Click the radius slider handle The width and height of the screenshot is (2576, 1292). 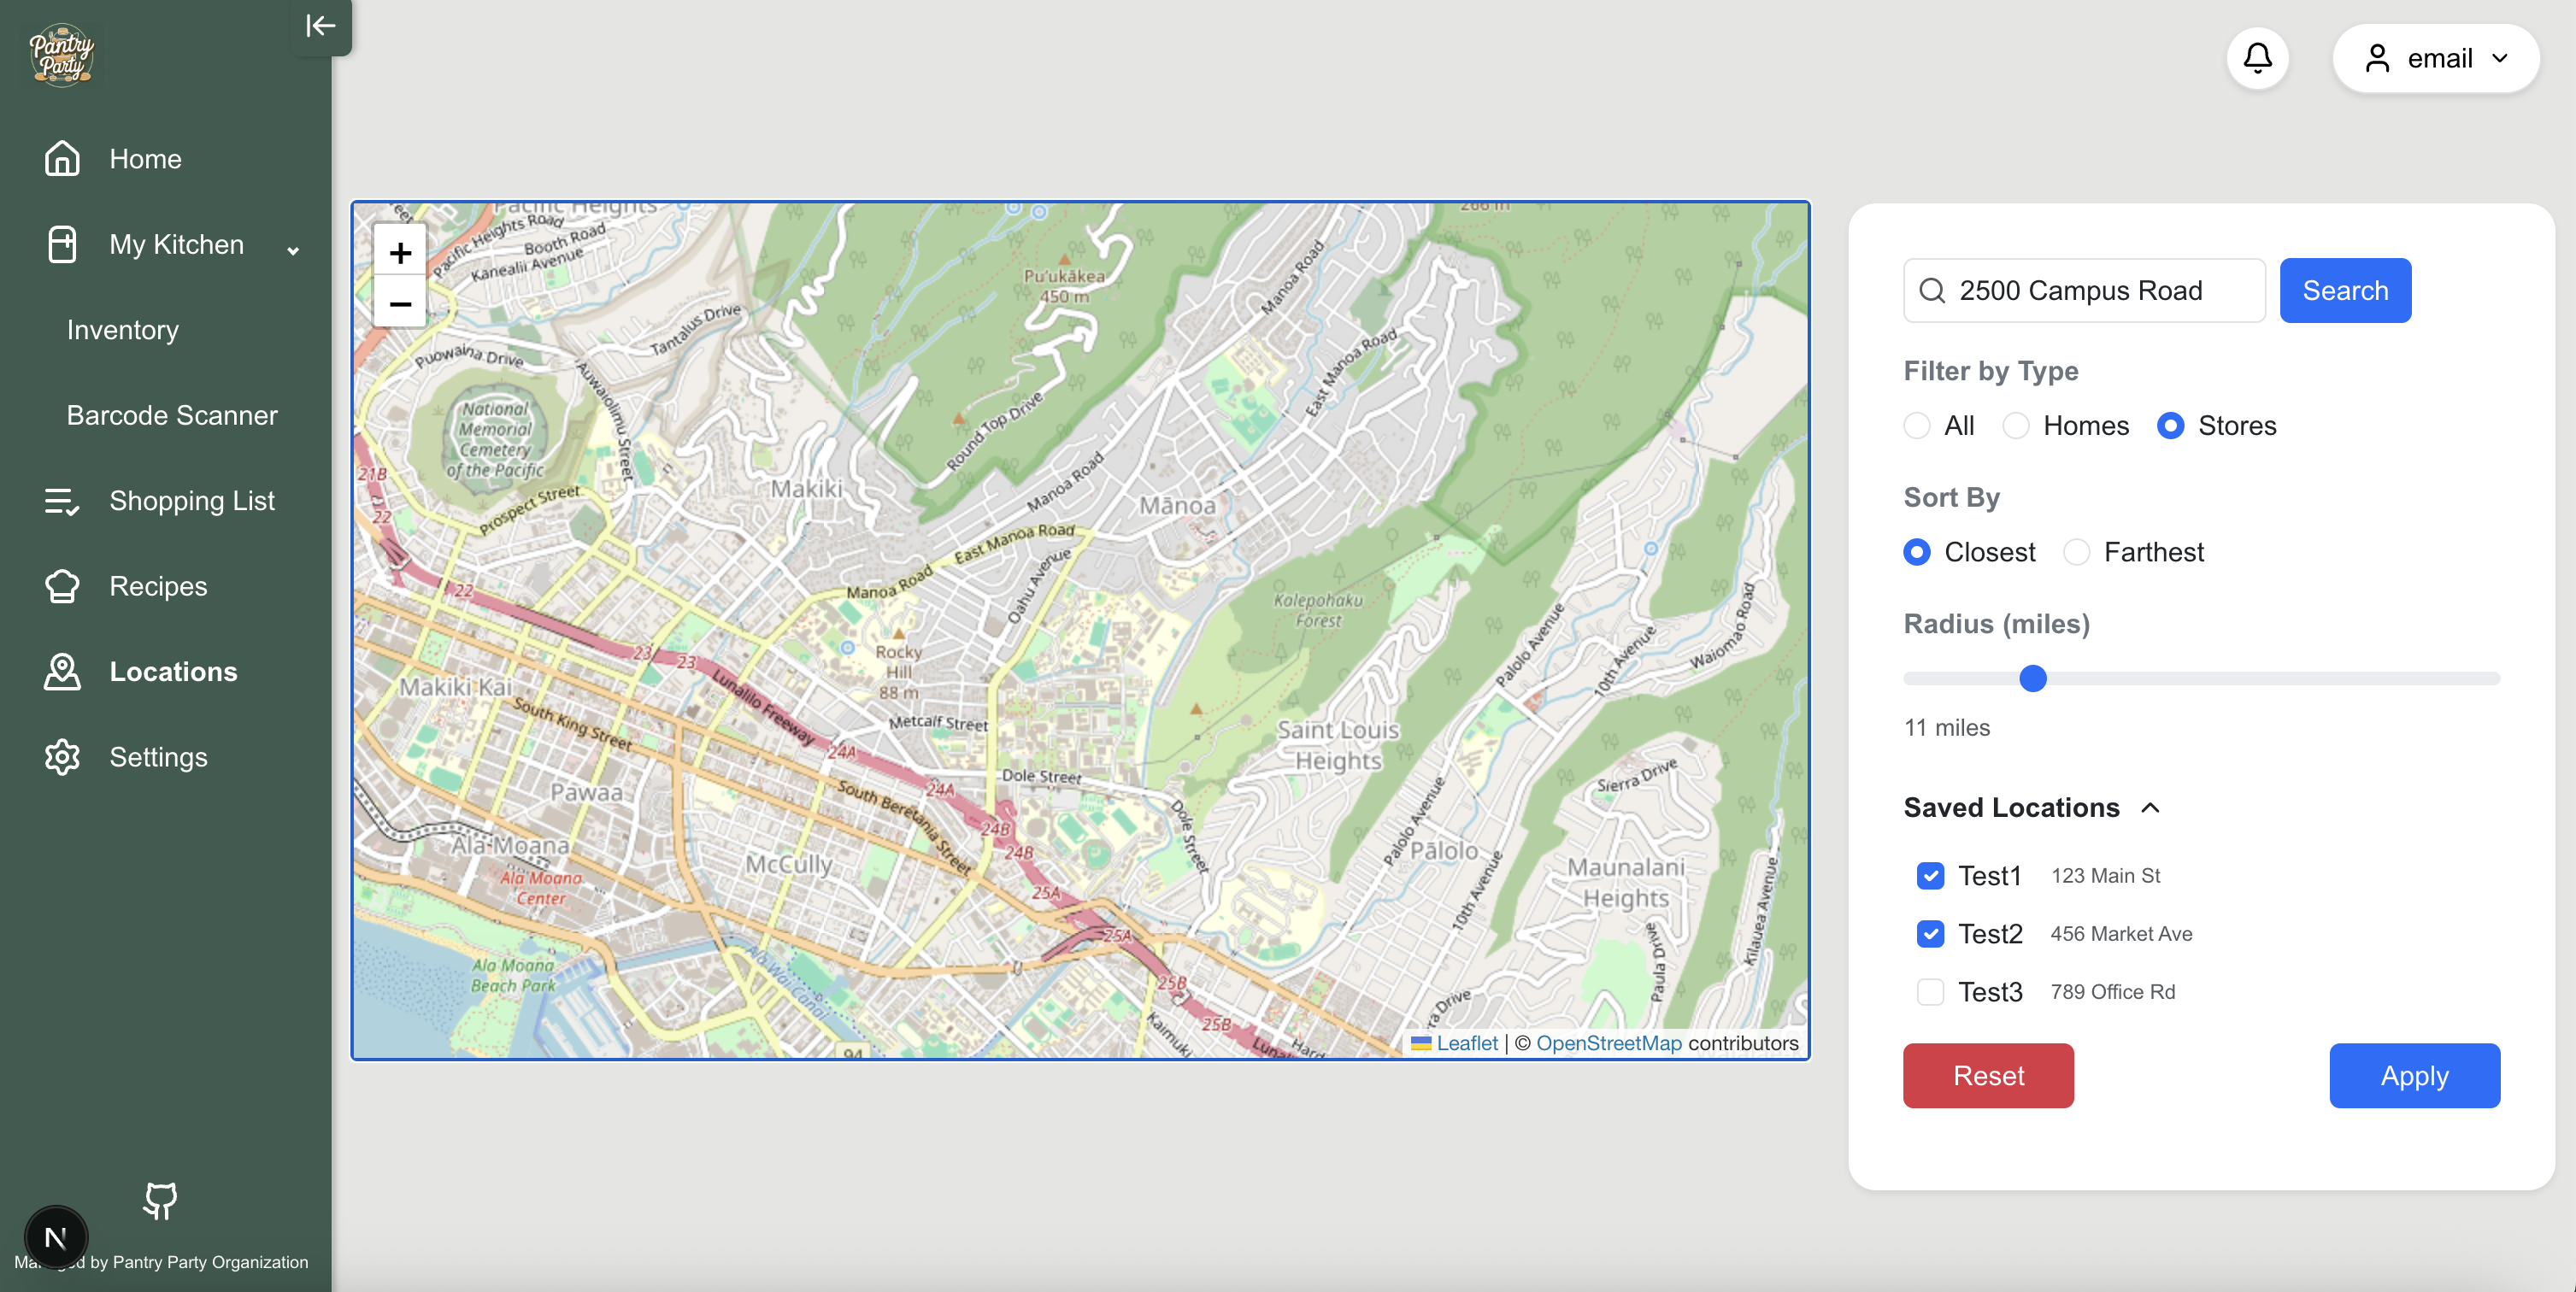tap(2033, 679)
